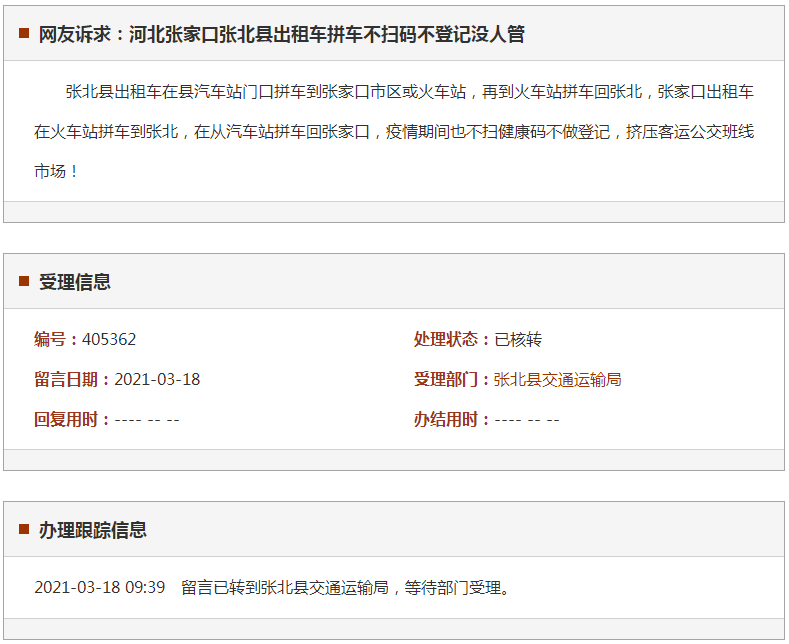Select the status value 已核转

(518, 339)
